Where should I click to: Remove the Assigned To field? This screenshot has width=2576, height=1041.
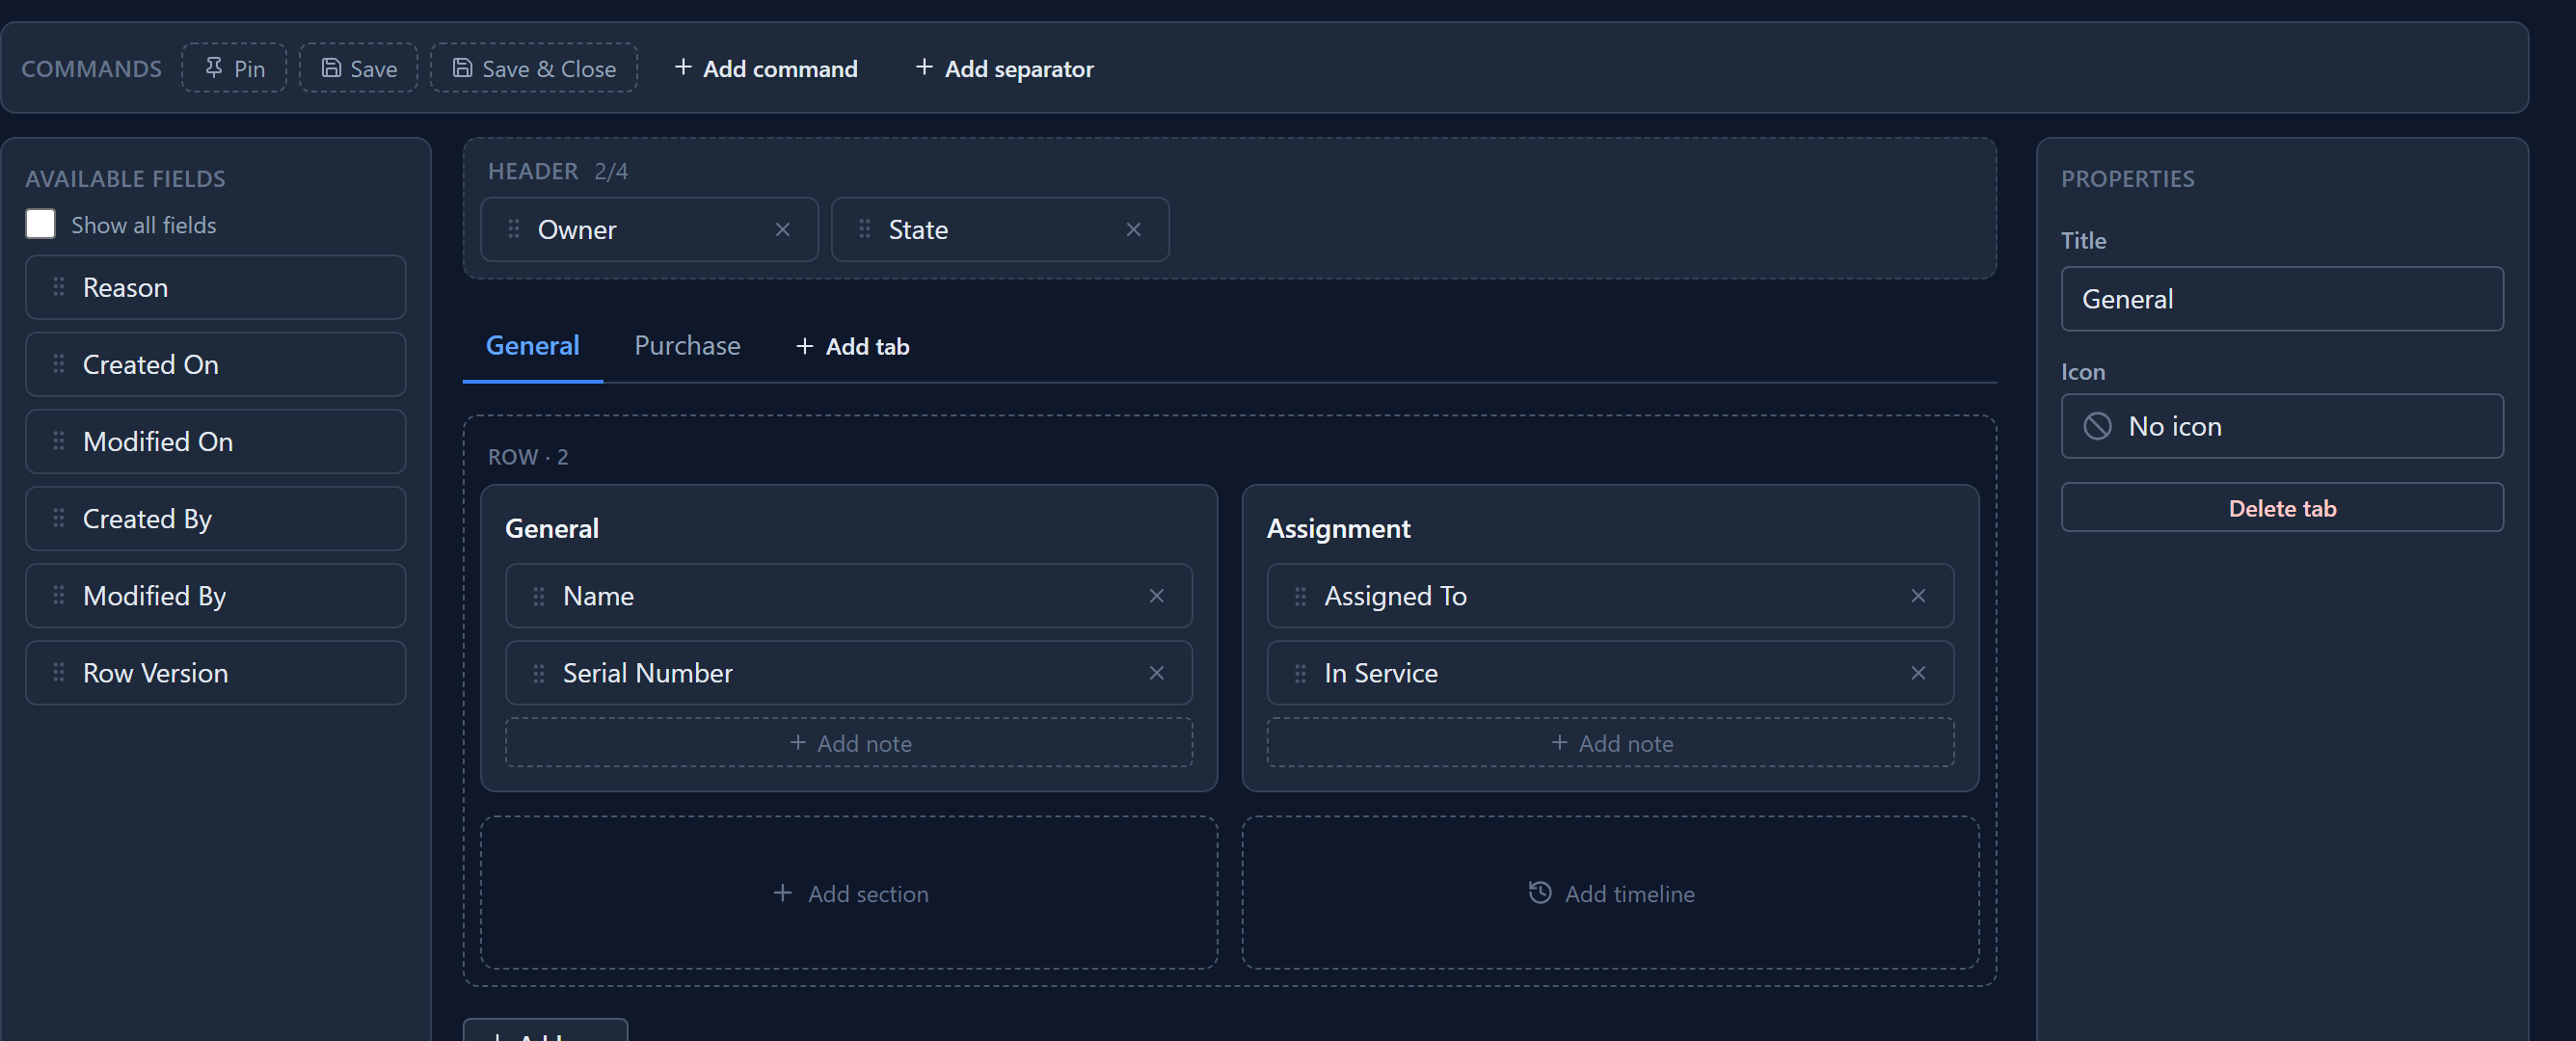[1918, 596]
